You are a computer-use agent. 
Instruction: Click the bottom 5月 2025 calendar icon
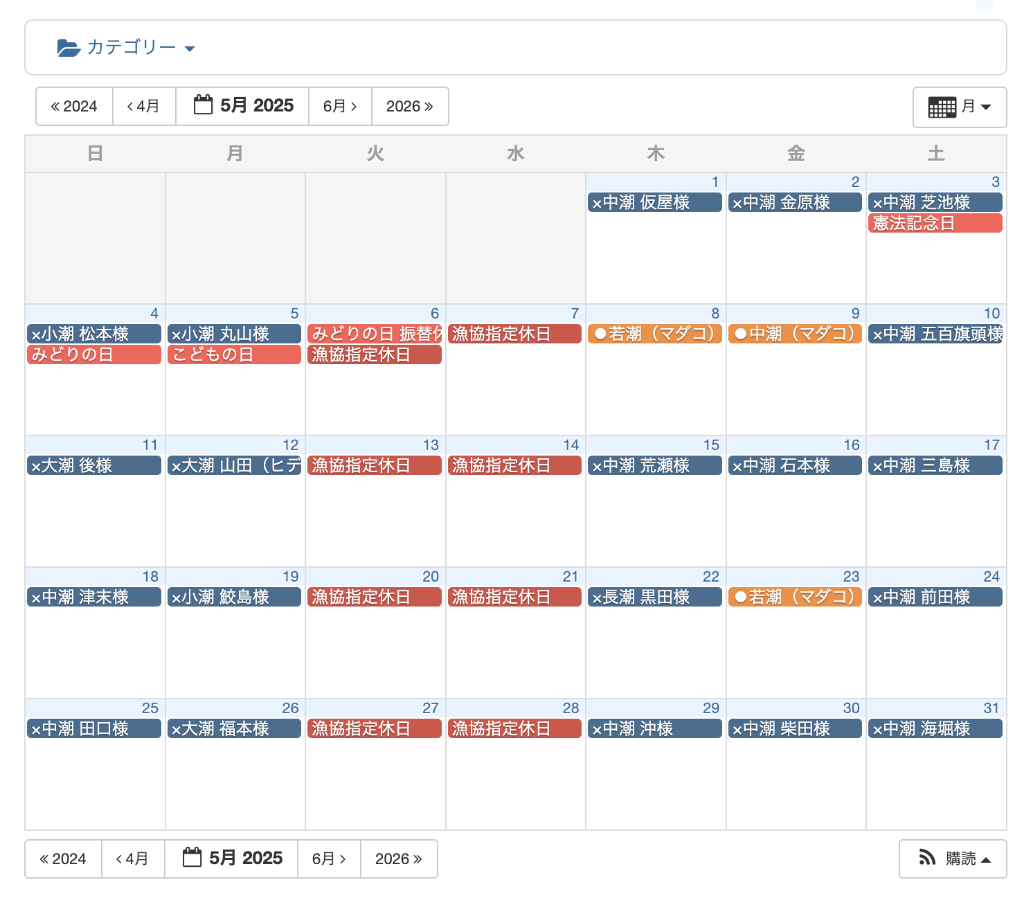pyautogui.click(x=192, y=858)
